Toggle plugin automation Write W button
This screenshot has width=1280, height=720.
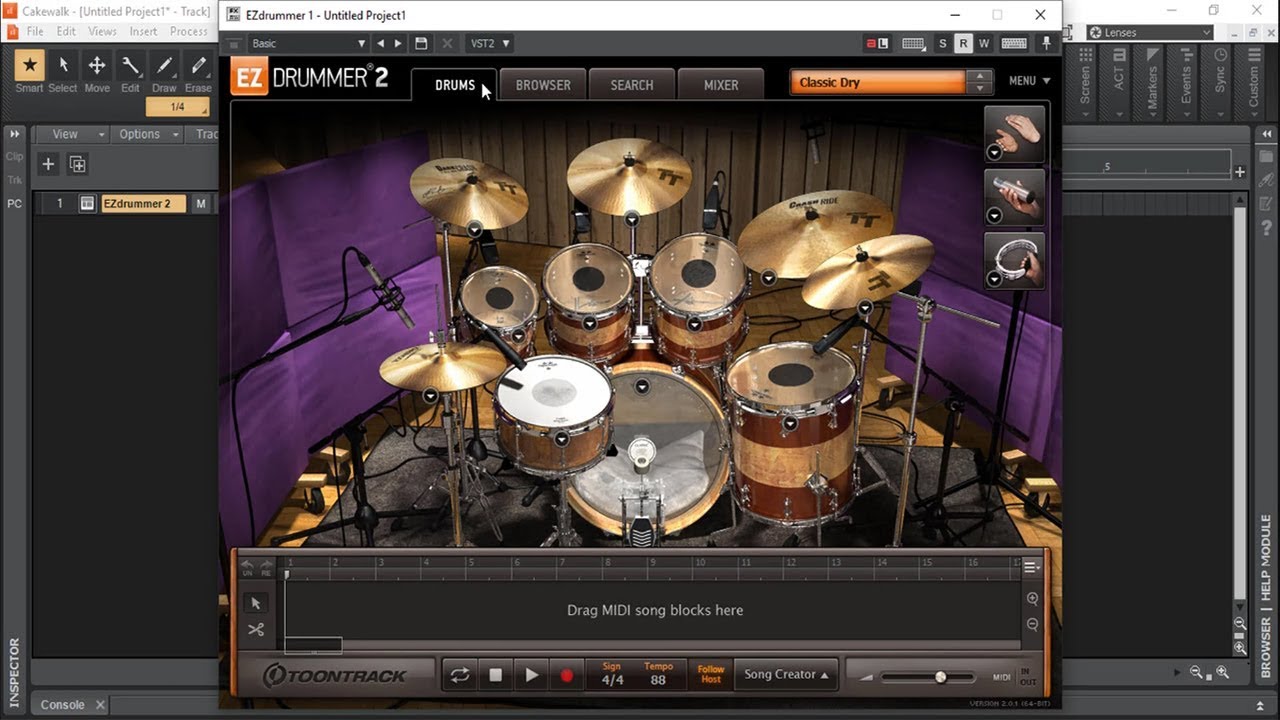984,44
